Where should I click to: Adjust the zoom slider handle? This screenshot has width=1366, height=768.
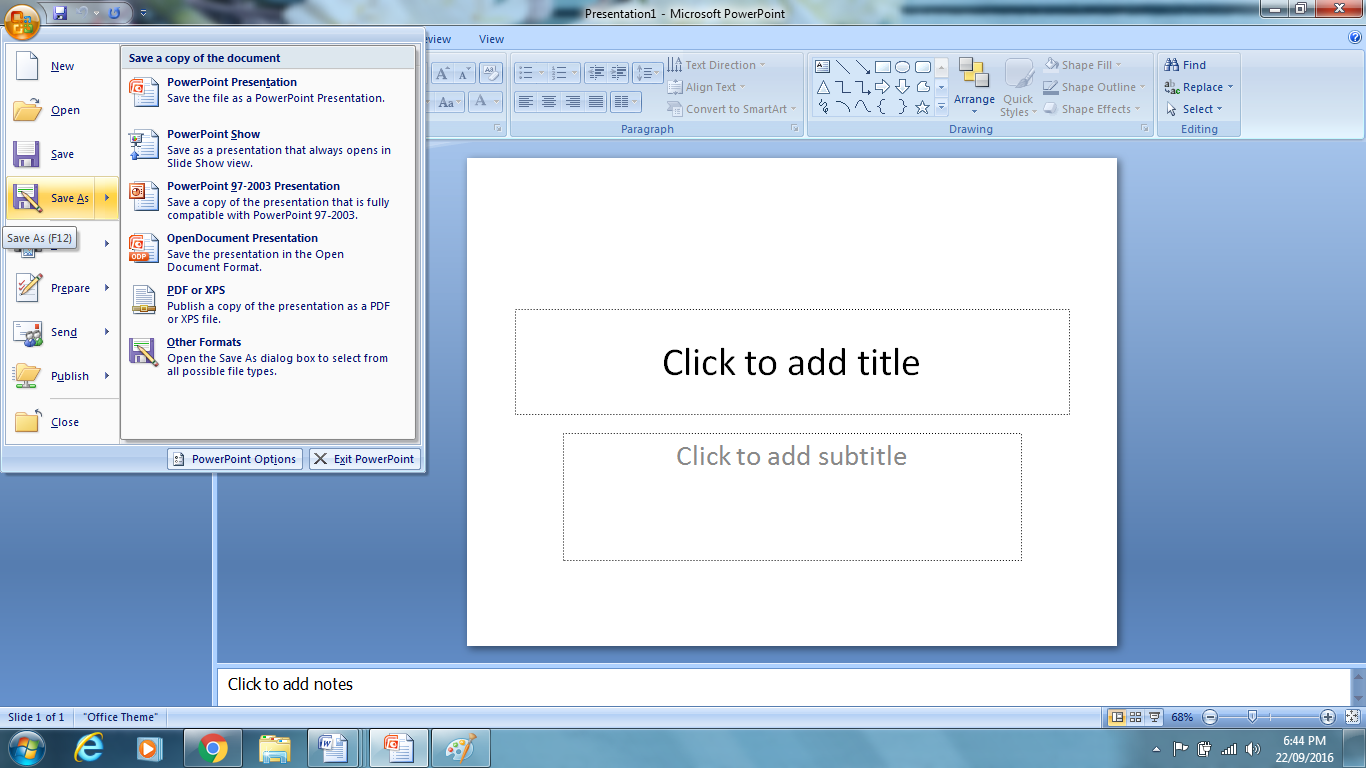(x=1252, y=717)
